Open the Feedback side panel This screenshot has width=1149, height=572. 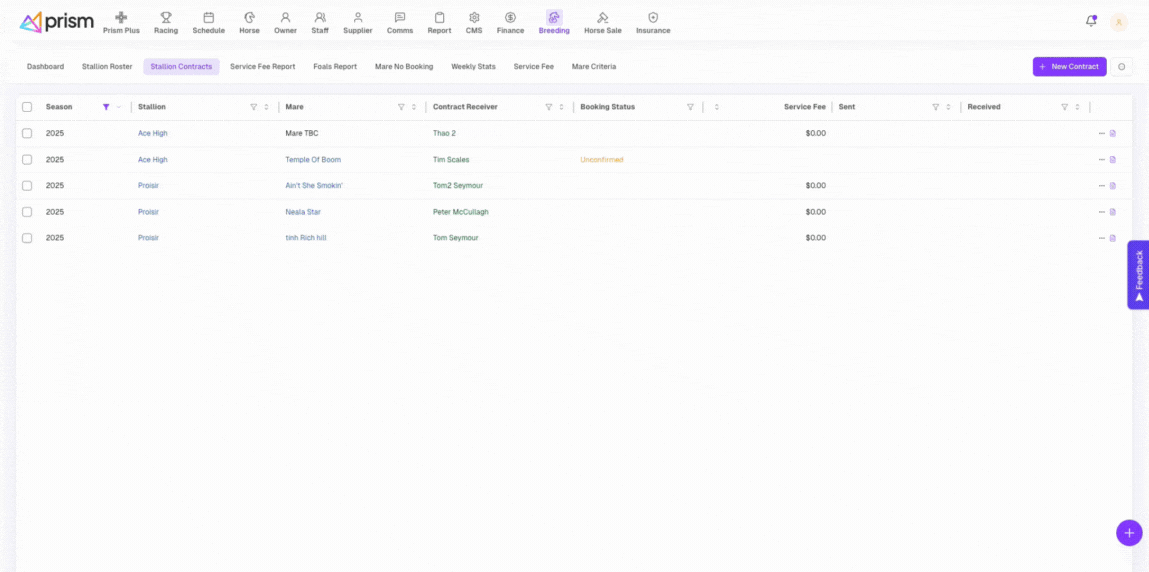[x=1138, y=274]
